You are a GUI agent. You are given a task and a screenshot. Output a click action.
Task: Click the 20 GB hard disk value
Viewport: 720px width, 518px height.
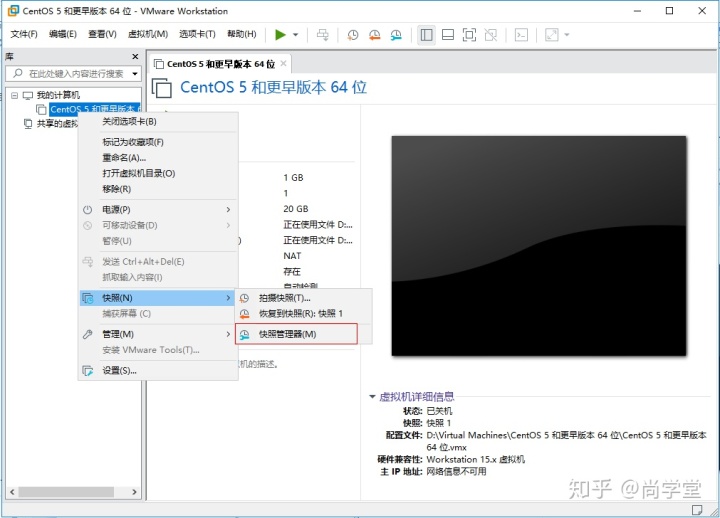tap(296, 209)
